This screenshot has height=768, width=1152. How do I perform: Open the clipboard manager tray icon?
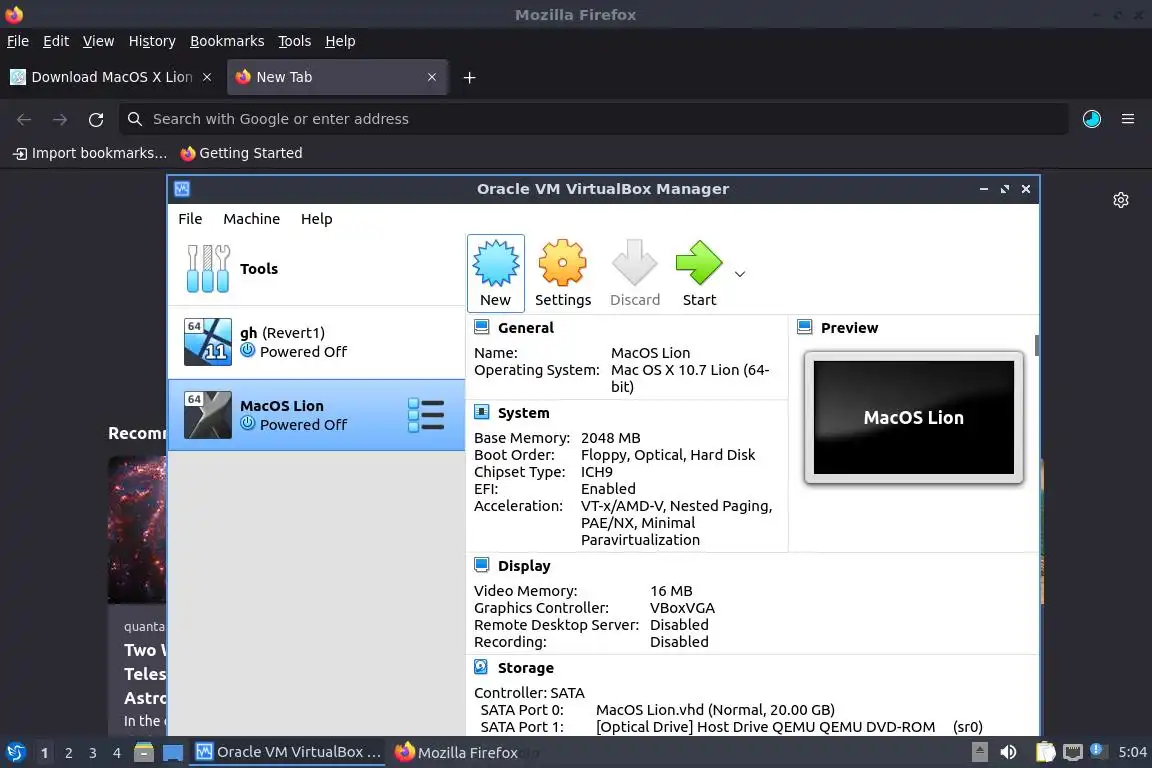1045,753
